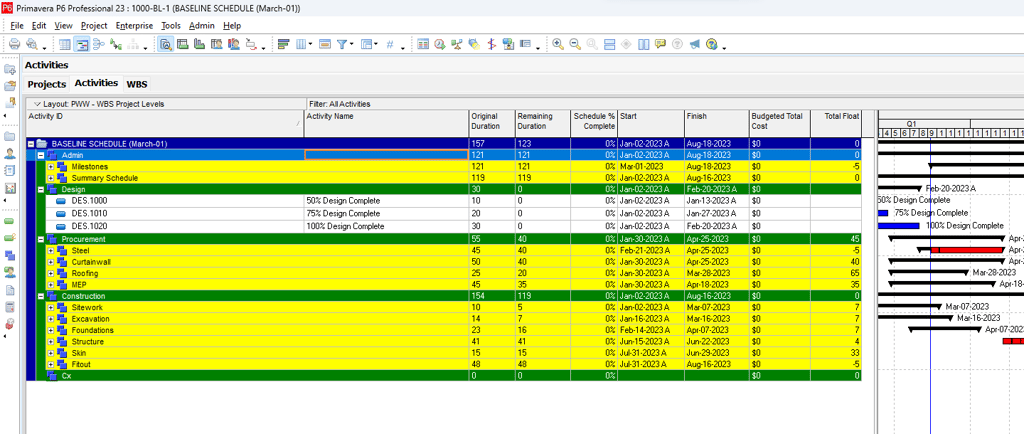Click the megaphone icon in the toolbar

pos(695,44)
